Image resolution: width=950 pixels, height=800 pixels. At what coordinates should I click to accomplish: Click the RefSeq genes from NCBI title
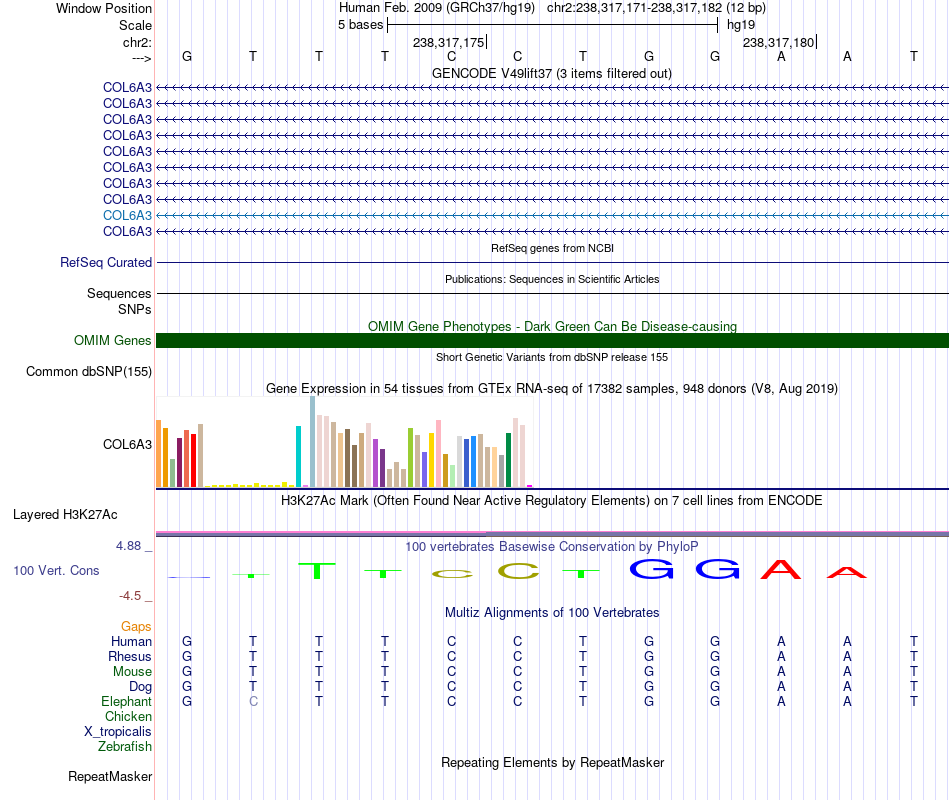(552, 248)
